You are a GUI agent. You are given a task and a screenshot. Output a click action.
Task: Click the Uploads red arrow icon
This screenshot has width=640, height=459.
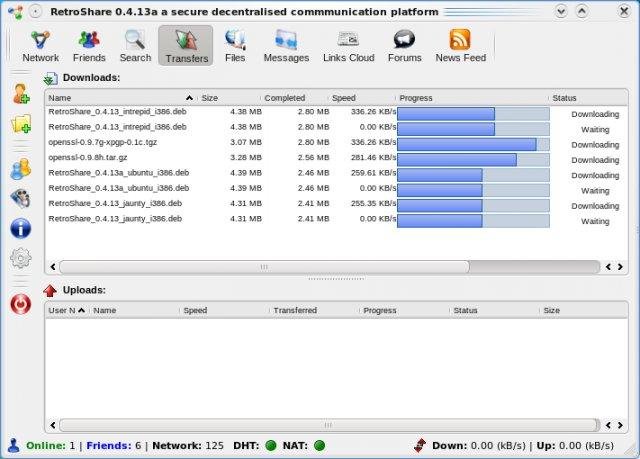[x=50, y=290]
